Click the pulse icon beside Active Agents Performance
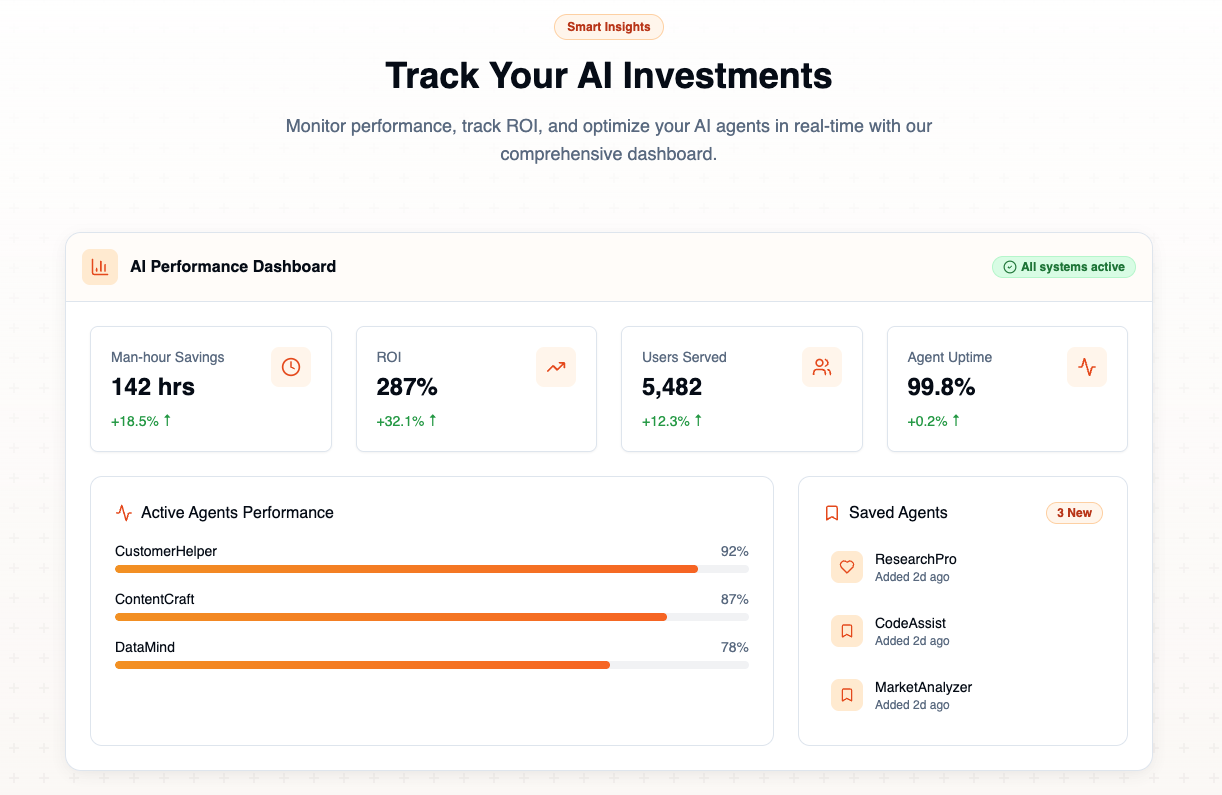1222x795 pixels. (x=124, y=513)
